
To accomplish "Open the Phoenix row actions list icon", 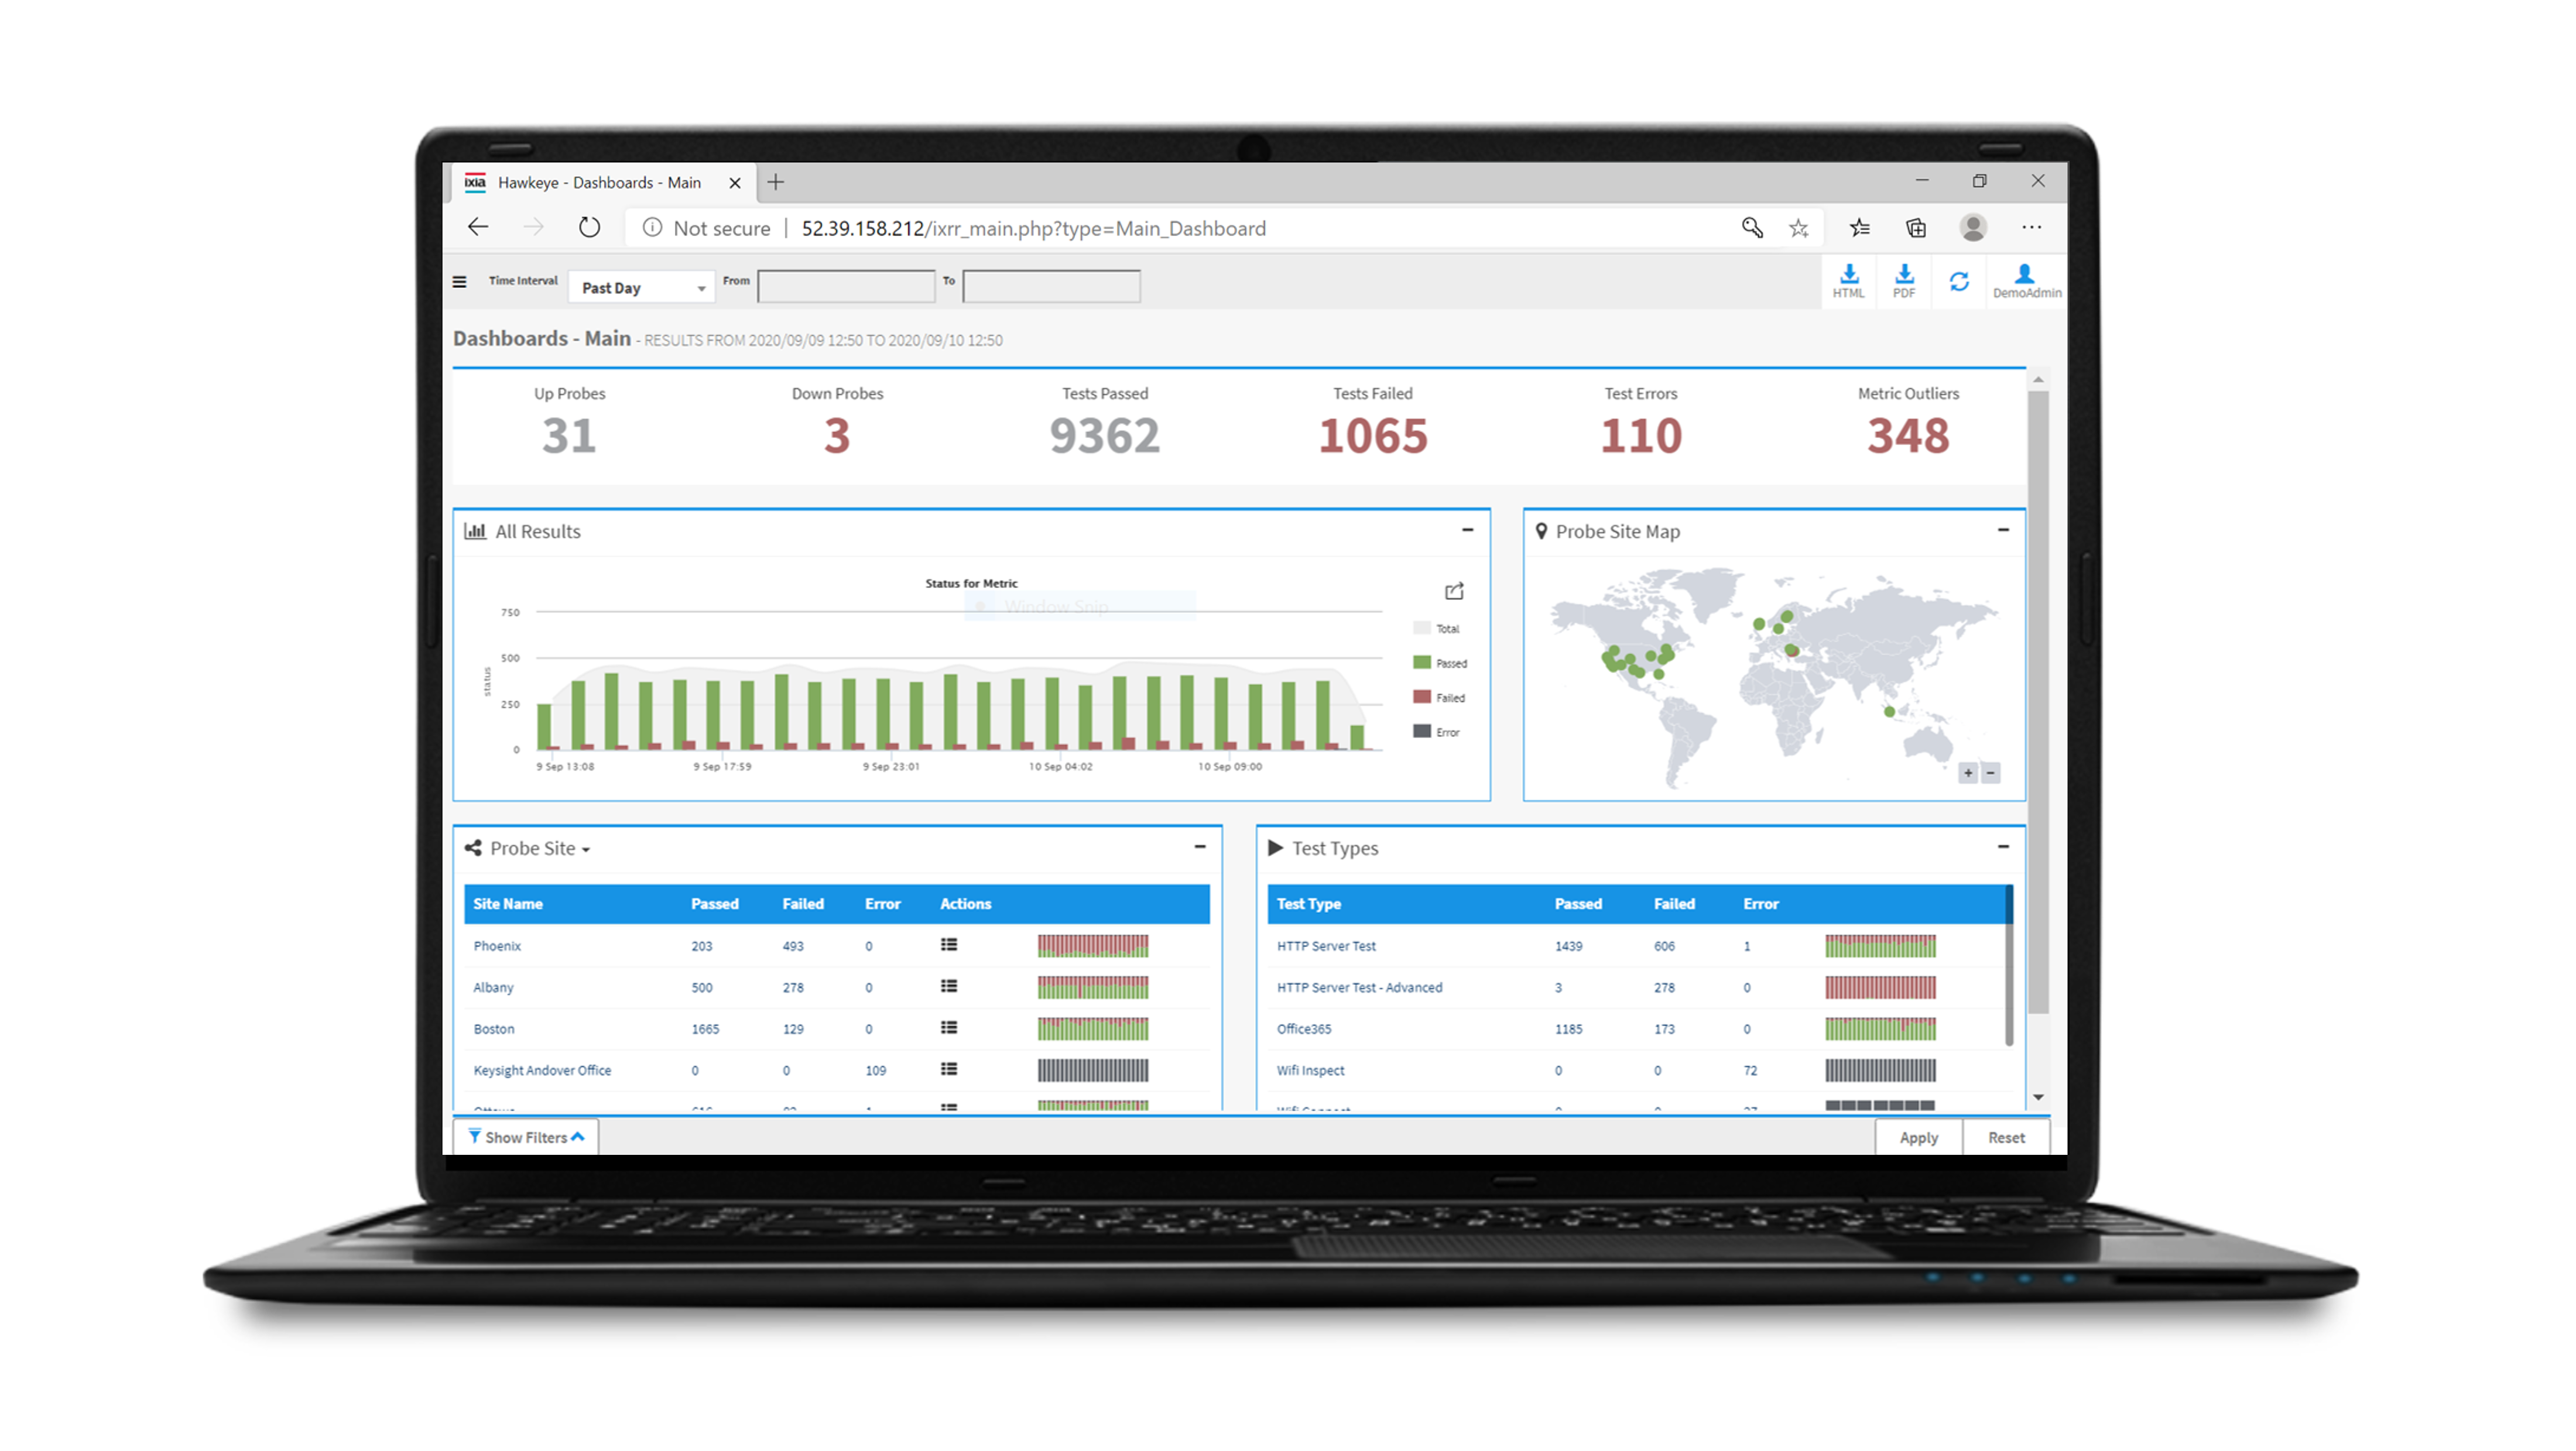I will [x=948, y=945].
